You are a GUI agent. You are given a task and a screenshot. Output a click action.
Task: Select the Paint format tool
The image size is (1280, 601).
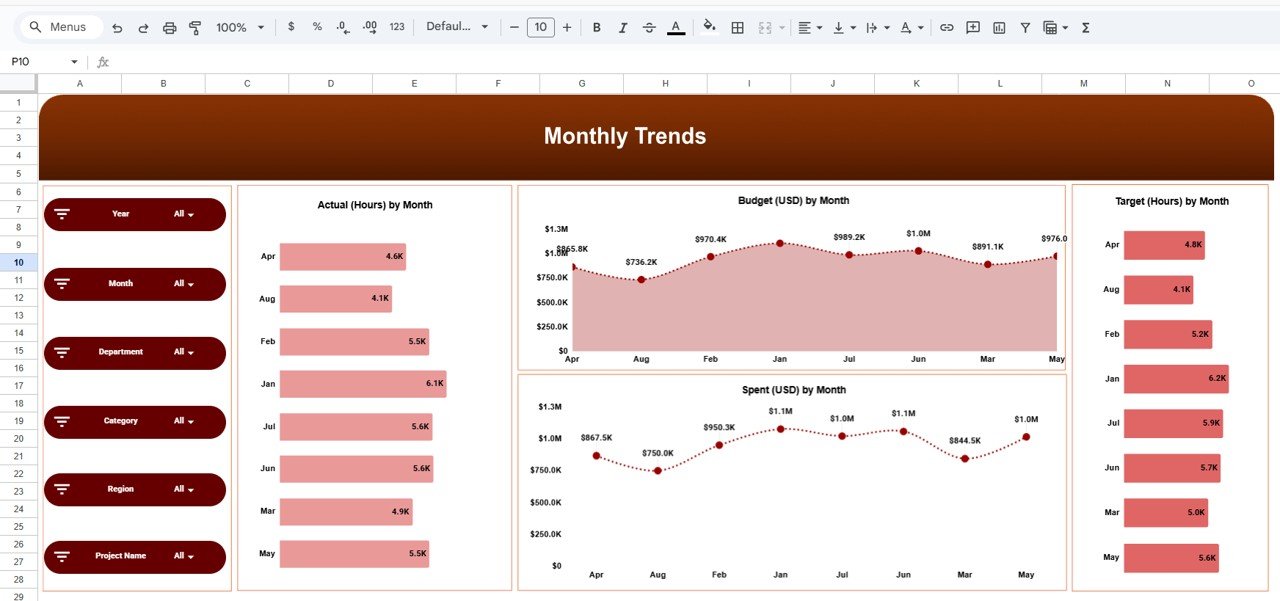196,27
